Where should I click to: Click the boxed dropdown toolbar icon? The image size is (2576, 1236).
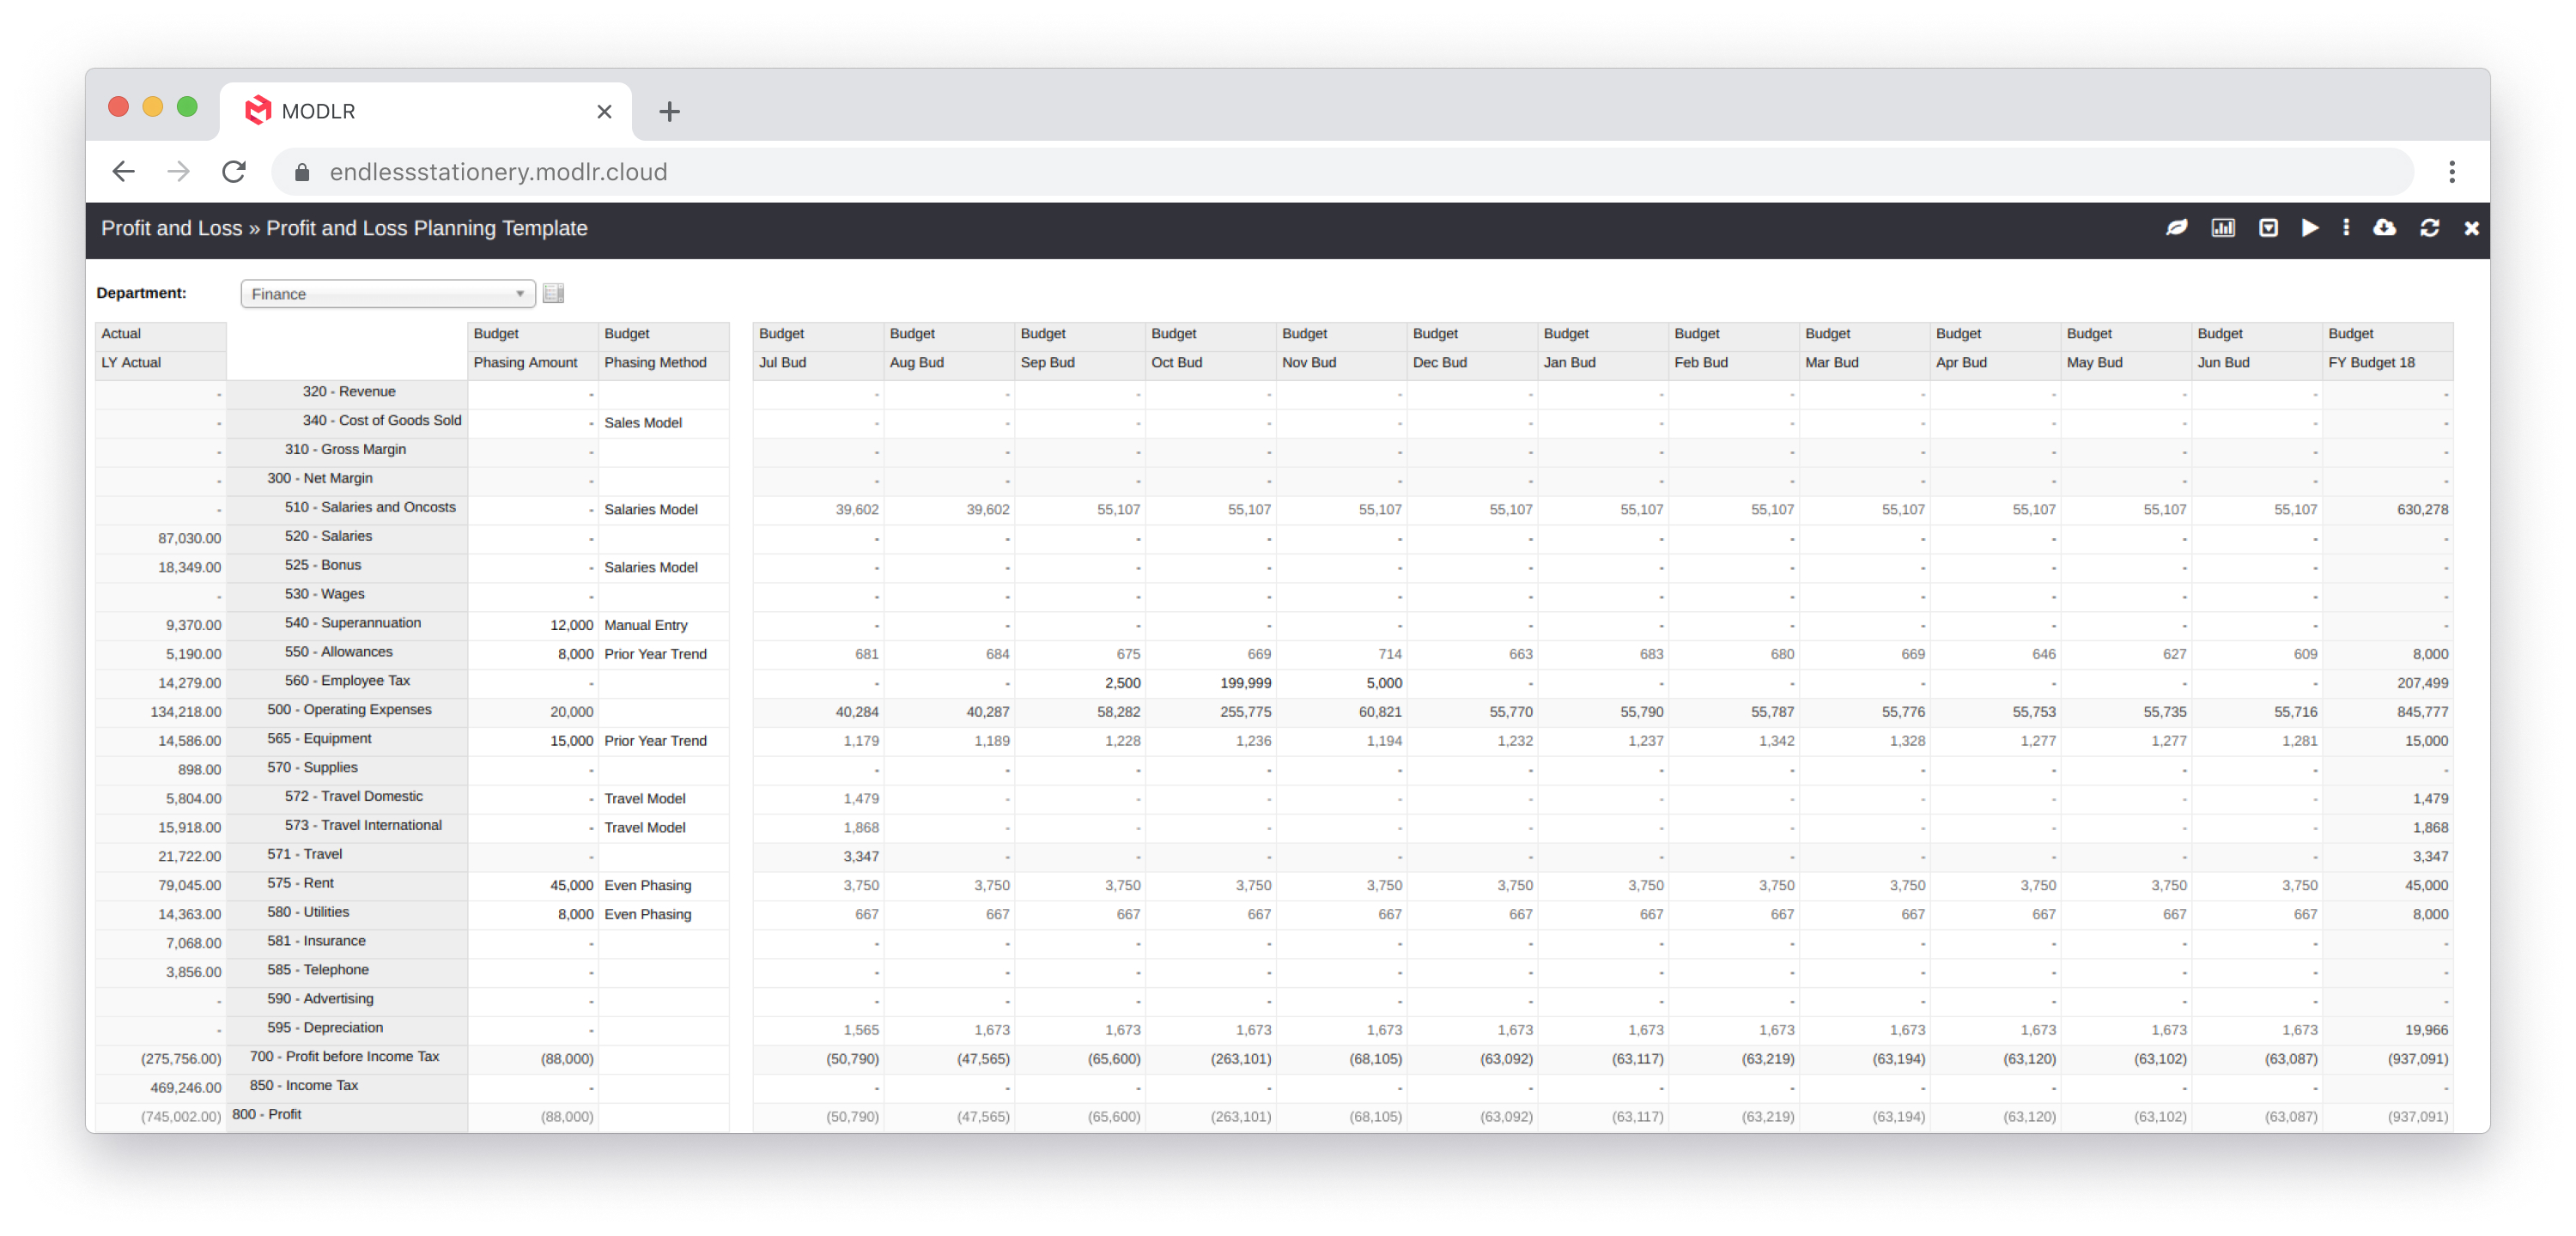(2267, 228)
